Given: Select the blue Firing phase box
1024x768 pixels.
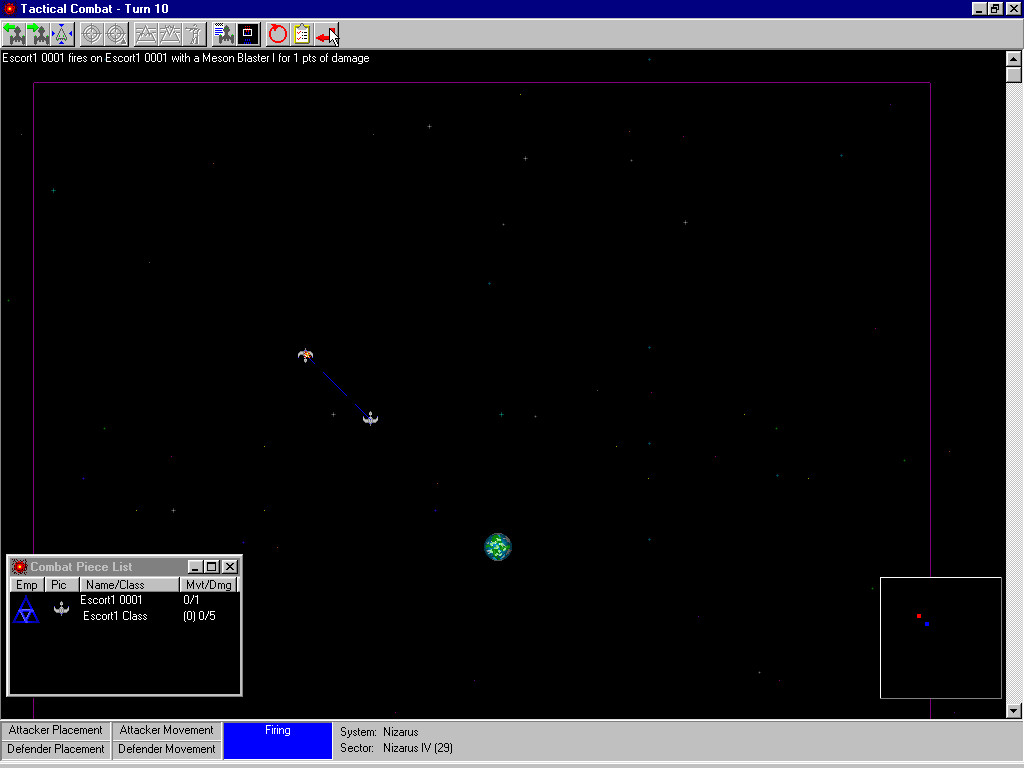Looking at the screenshot, I should point(278,740).
